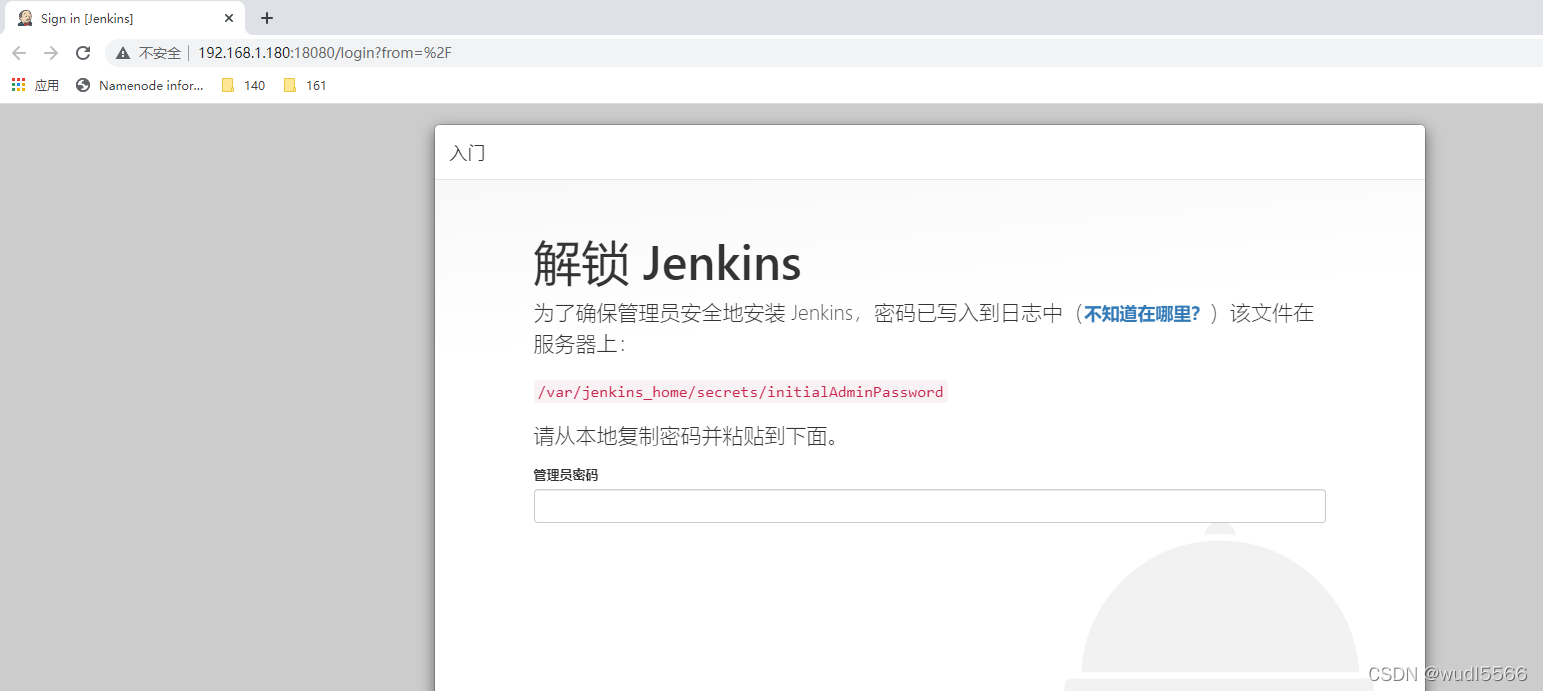Click the 管理员密码 field label
Image resolution: width=1543 pixels, height=691 pixels.
(566, 475)
